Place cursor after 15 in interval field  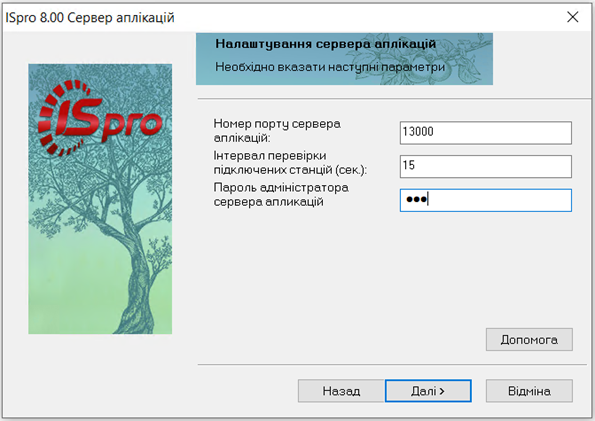pyautogui.click(x=416, y=165)
